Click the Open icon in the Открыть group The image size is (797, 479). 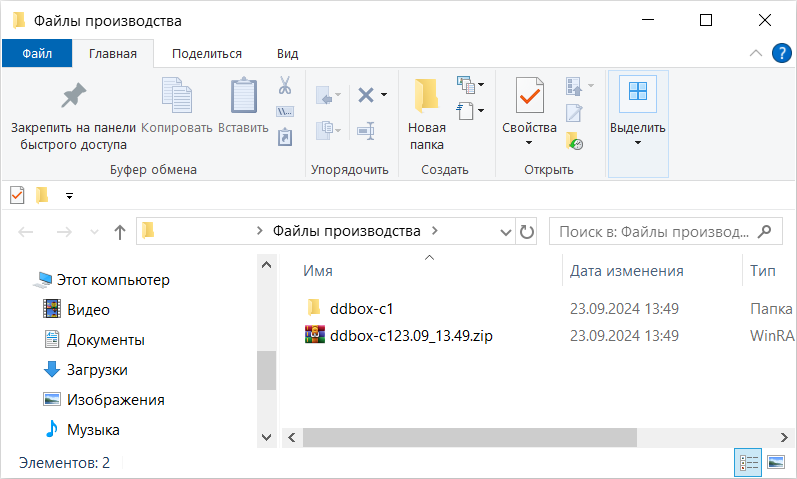[x=574, y=86]
